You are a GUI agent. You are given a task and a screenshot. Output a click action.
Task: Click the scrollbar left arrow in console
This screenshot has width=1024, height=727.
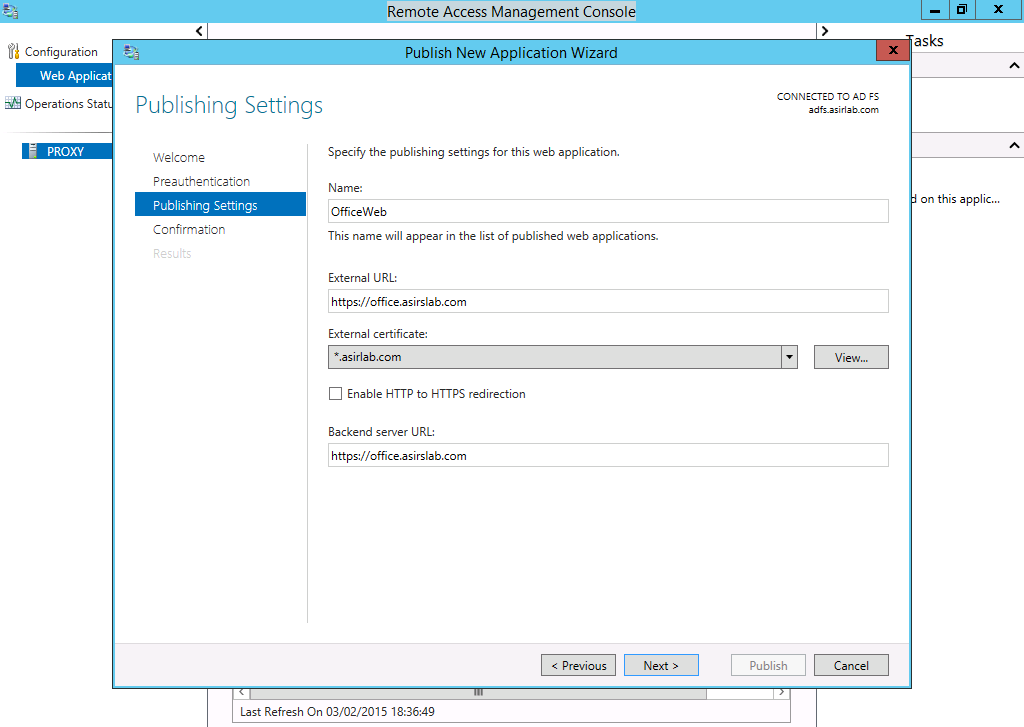[x=242, y=692]
